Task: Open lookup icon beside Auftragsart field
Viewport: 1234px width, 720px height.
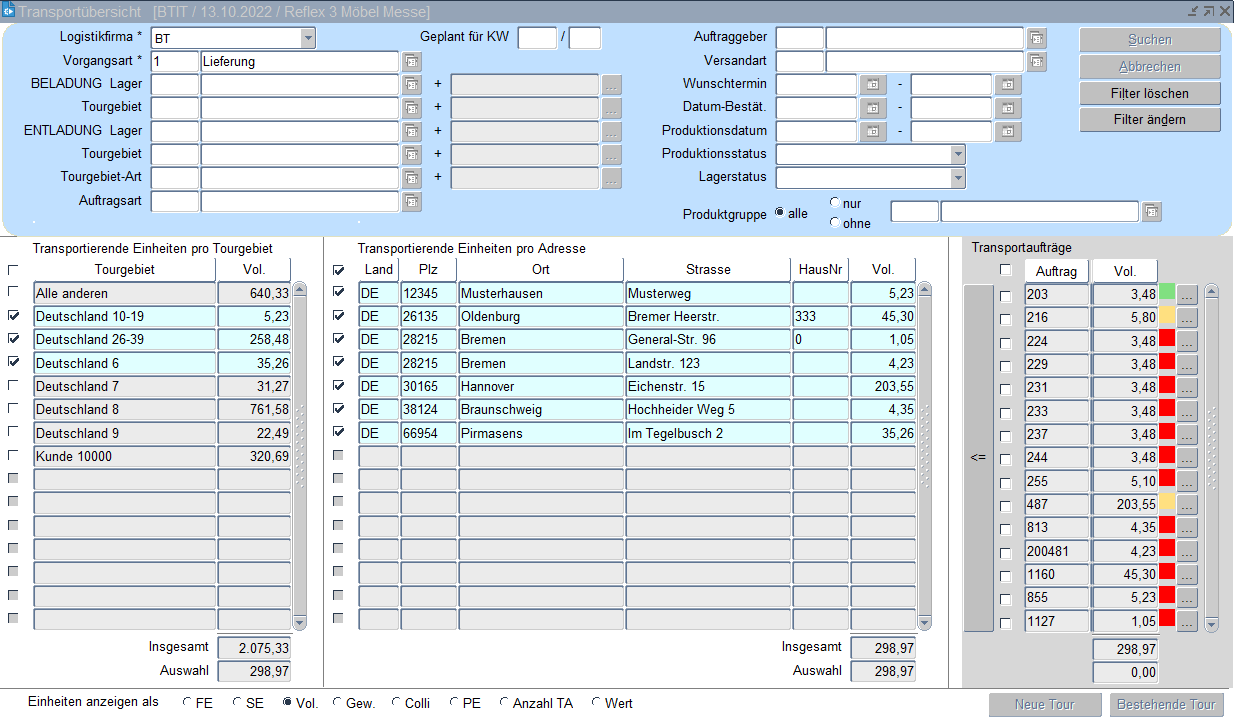Action: tap(412, 202)
